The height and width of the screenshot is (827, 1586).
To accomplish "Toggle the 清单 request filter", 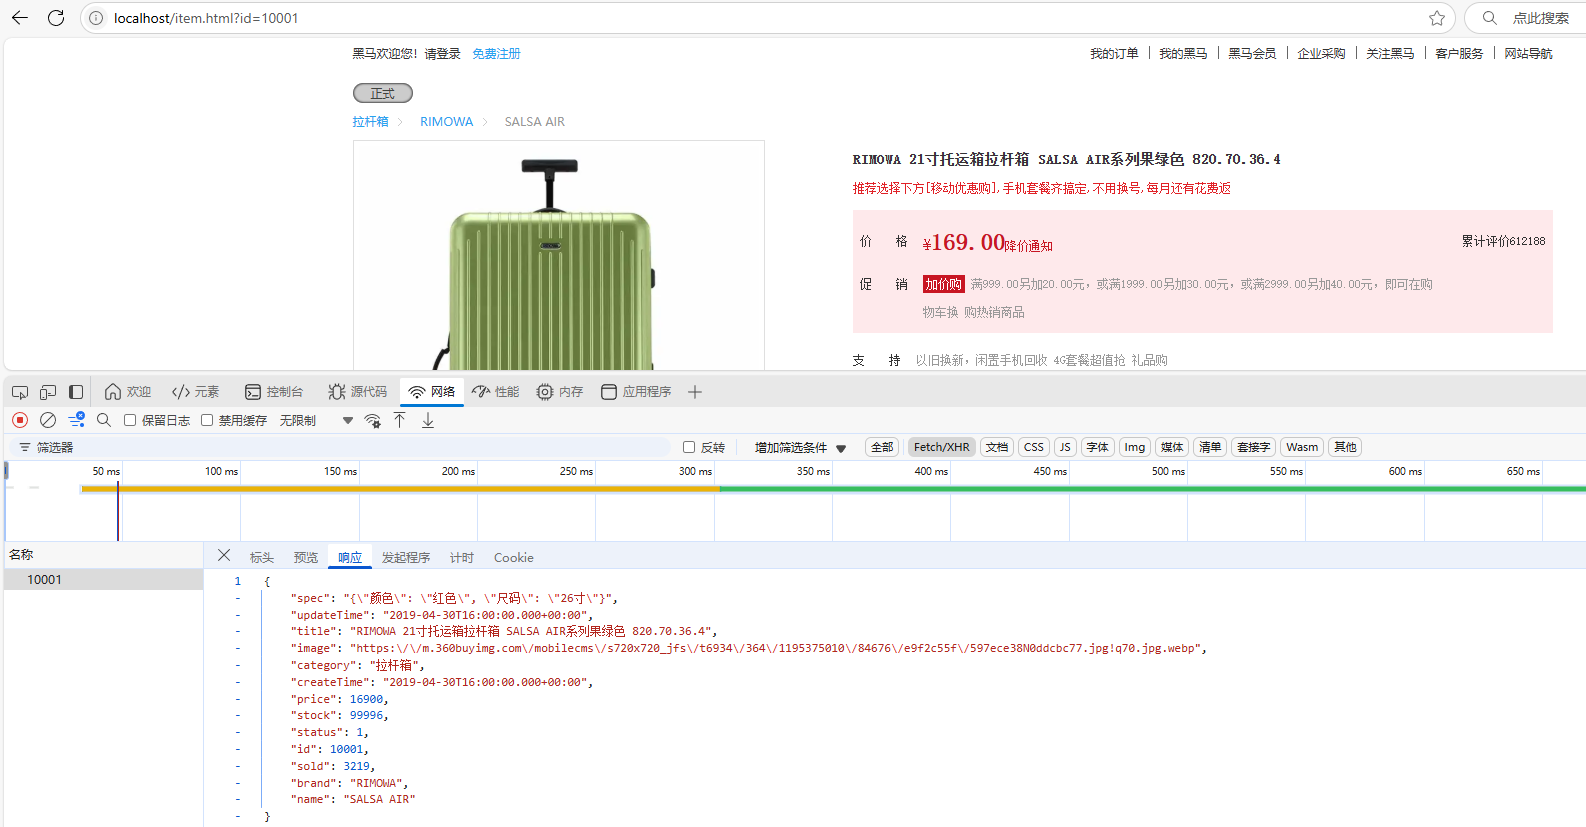I will click(1210, 447).
